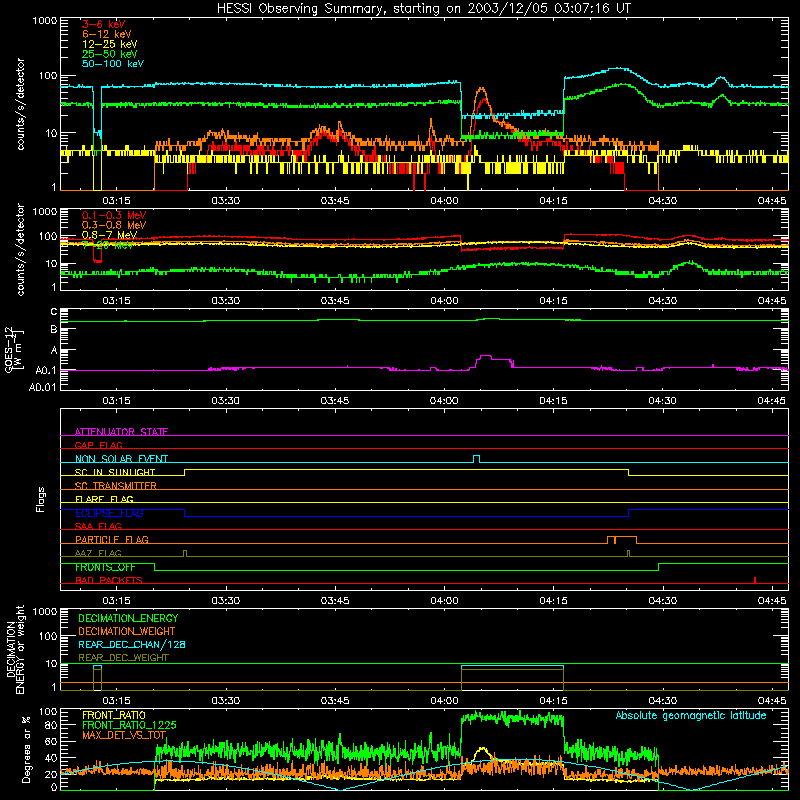This screenshot has width=800, height=800.
Task: Click the ATTENUATOR_STATE flag label
Action: click(121, 432)
